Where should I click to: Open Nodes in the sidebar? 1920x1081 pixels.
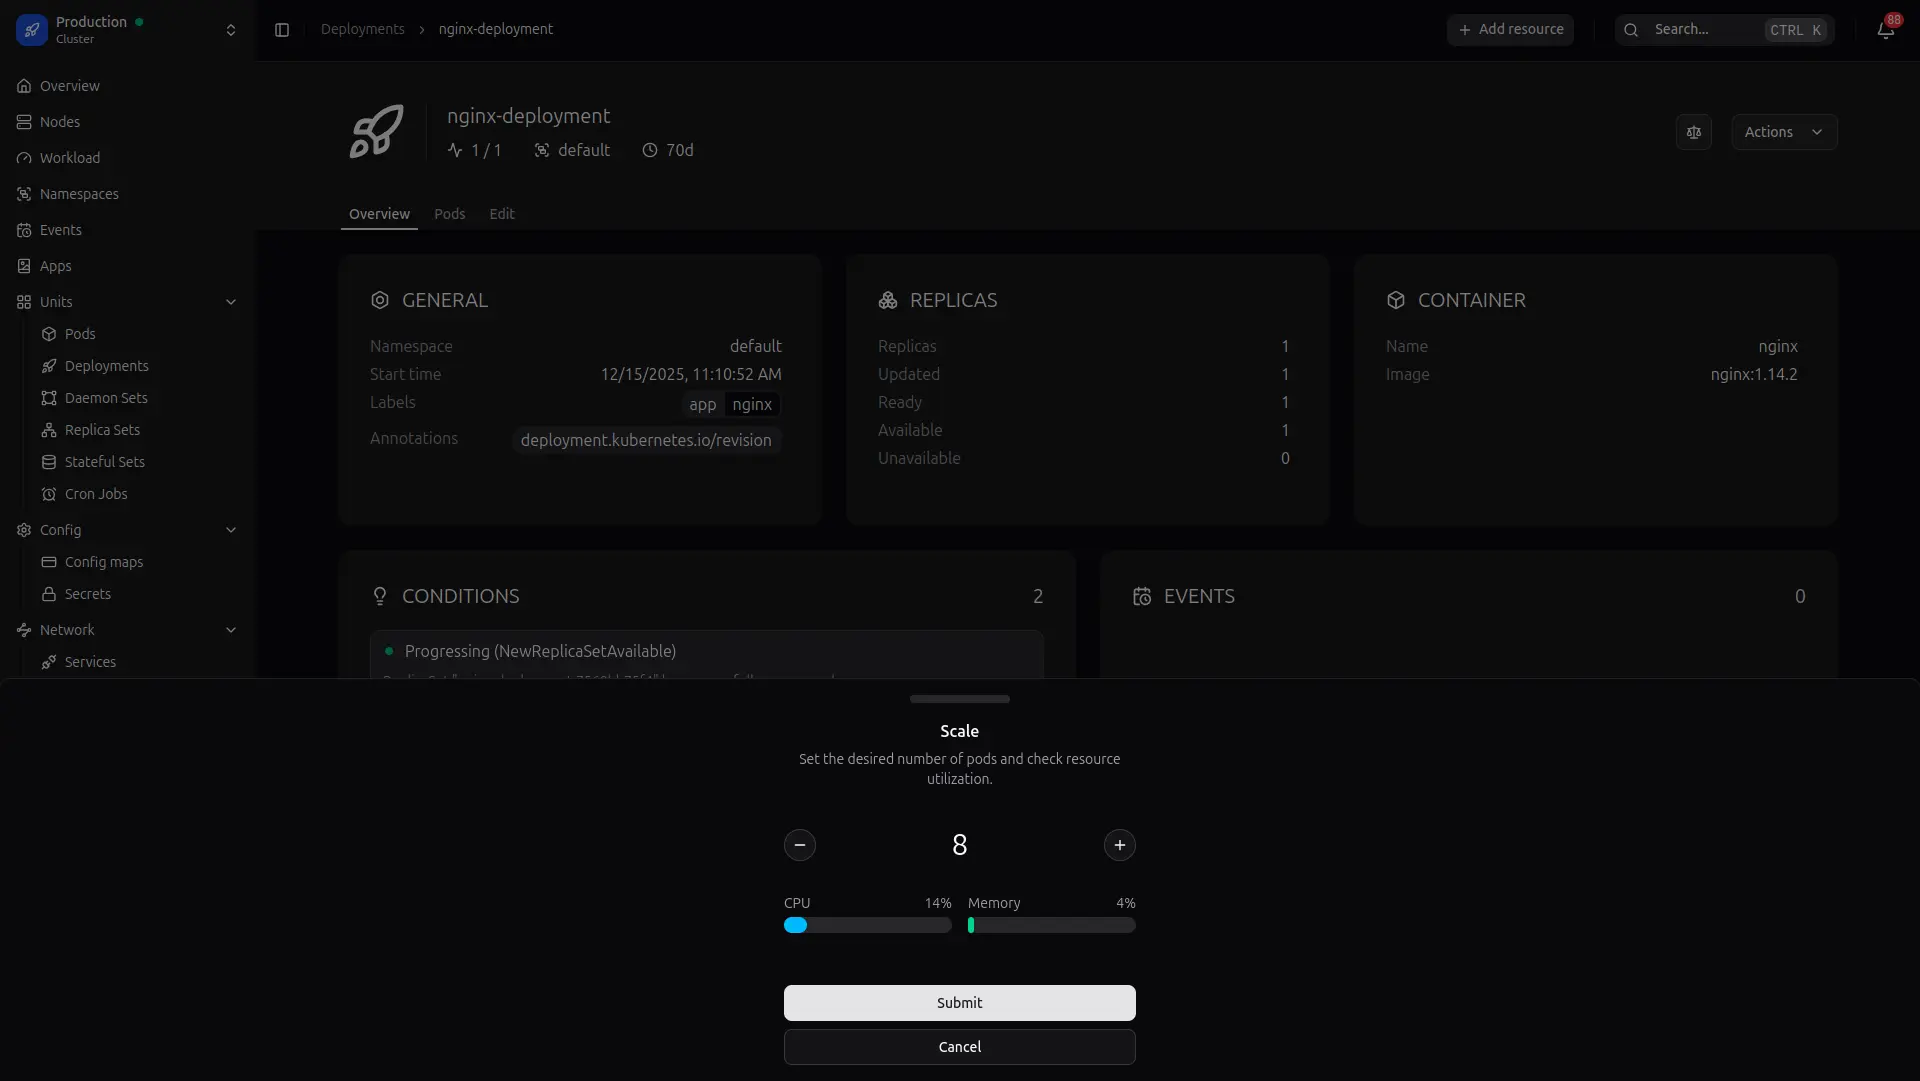pos(60,122)
